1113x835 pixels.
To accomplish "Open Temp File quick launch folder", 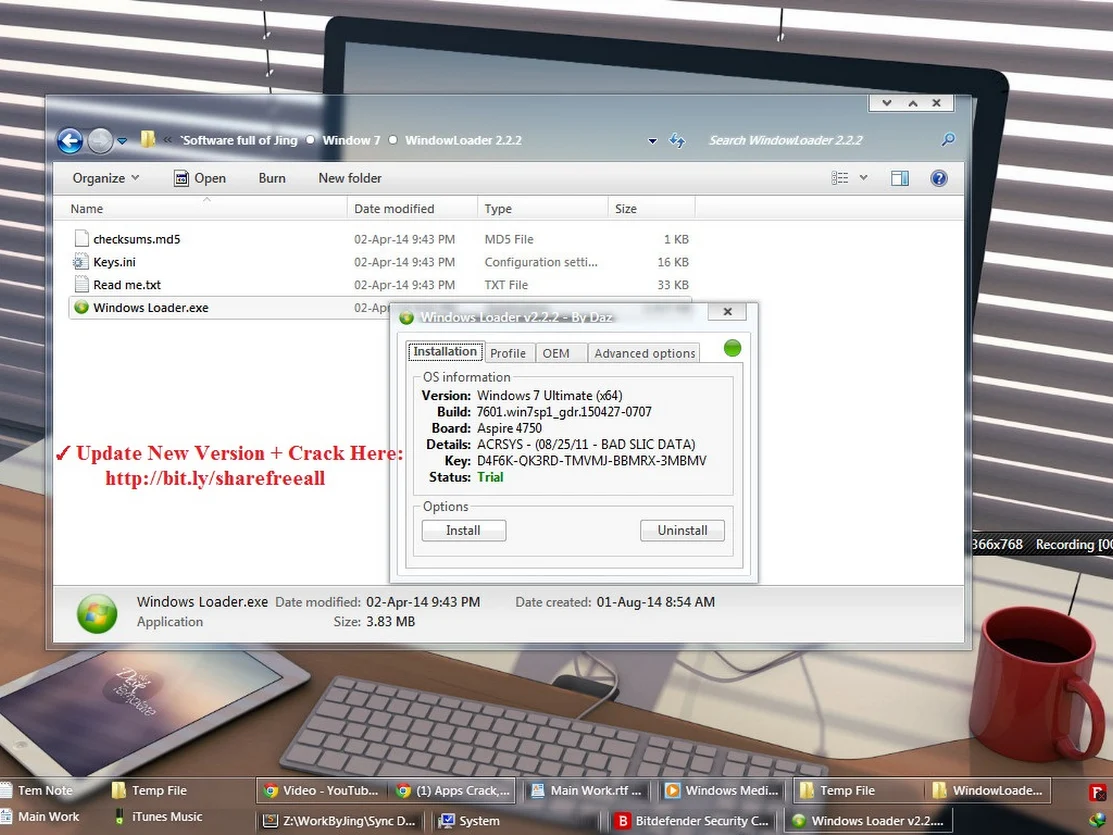I will coord(150,790).
